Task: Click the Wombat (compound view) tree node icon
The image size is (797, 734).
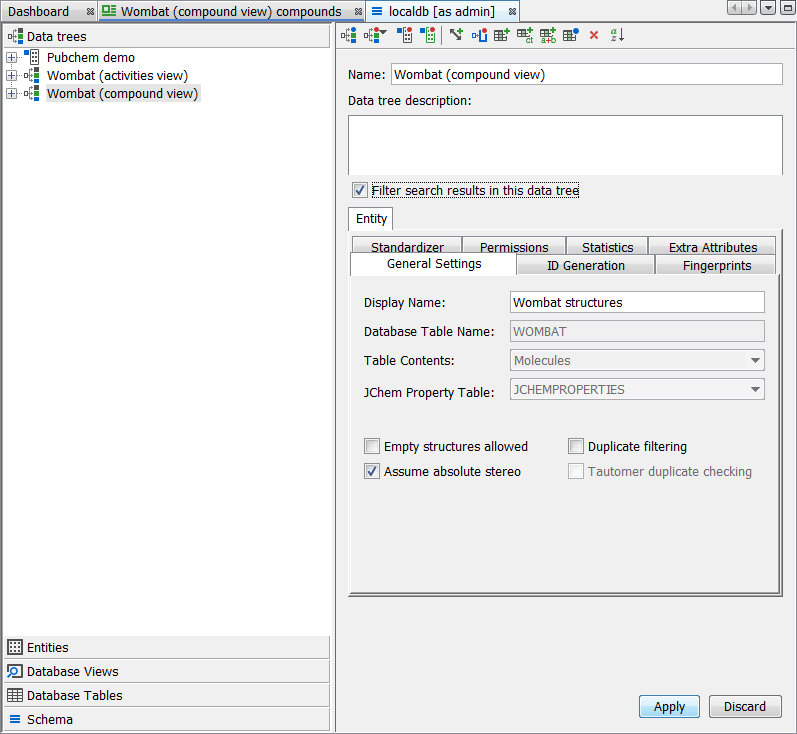Action: tap(32, 94)
